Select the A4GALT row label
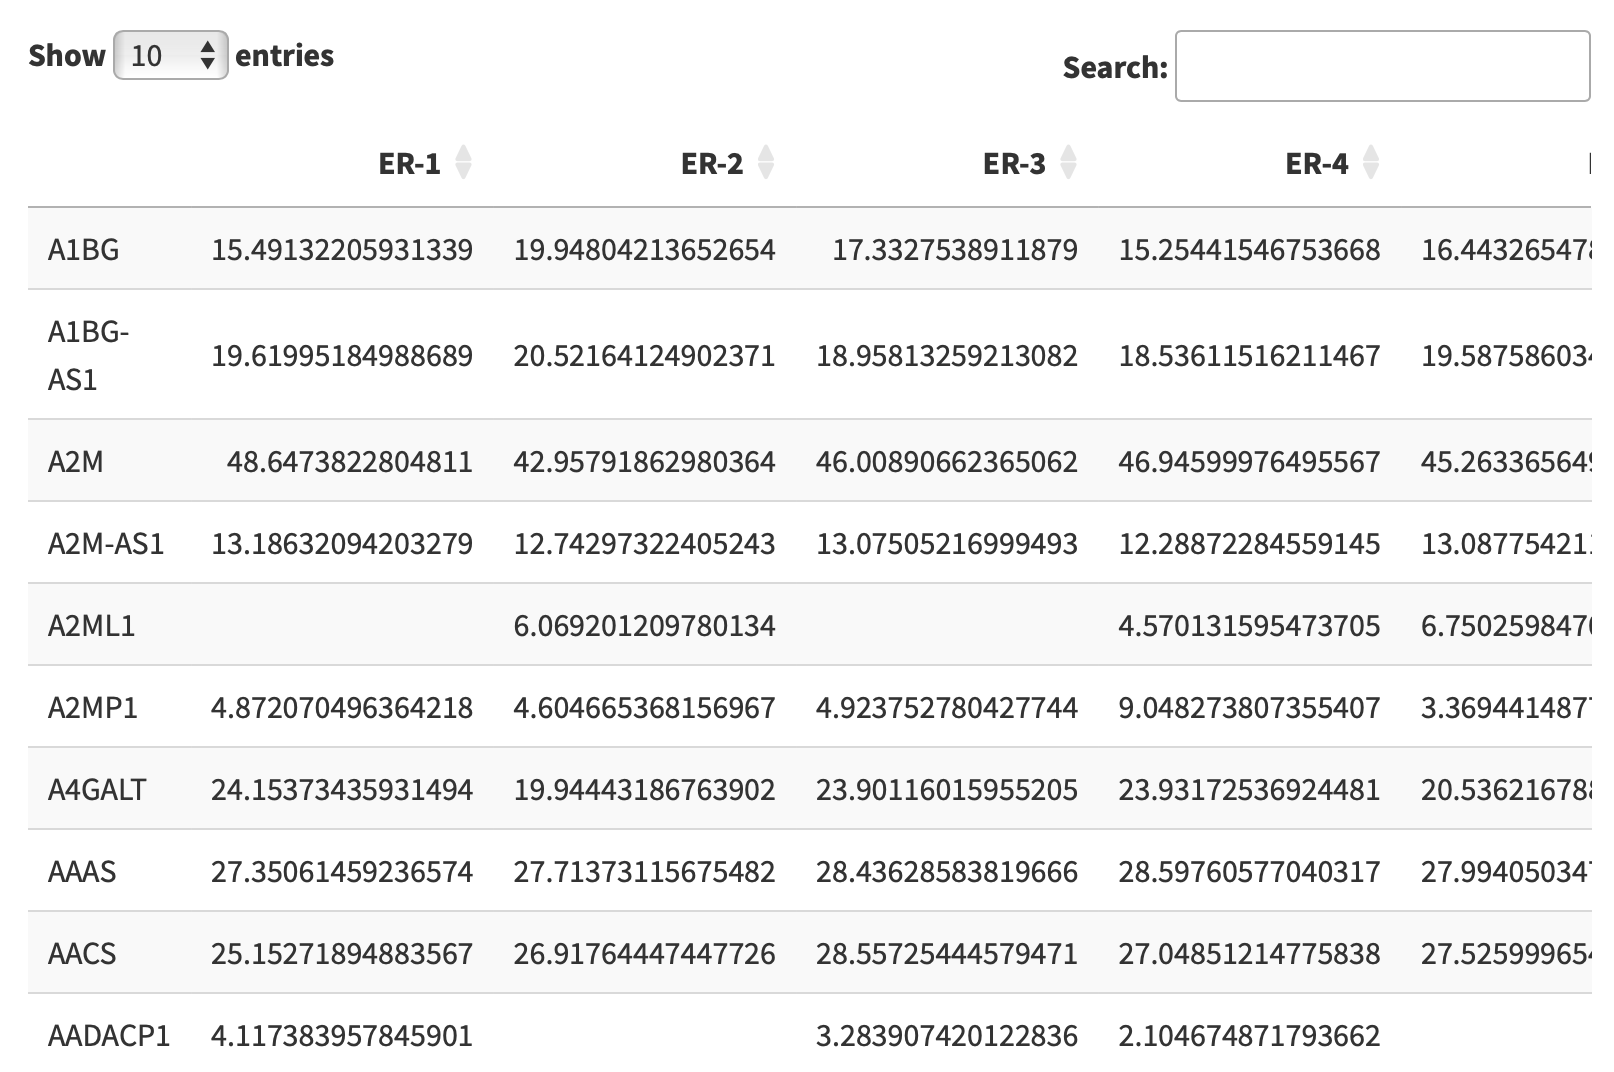This screenshot has height=1072, width=1614. point(97,790)
